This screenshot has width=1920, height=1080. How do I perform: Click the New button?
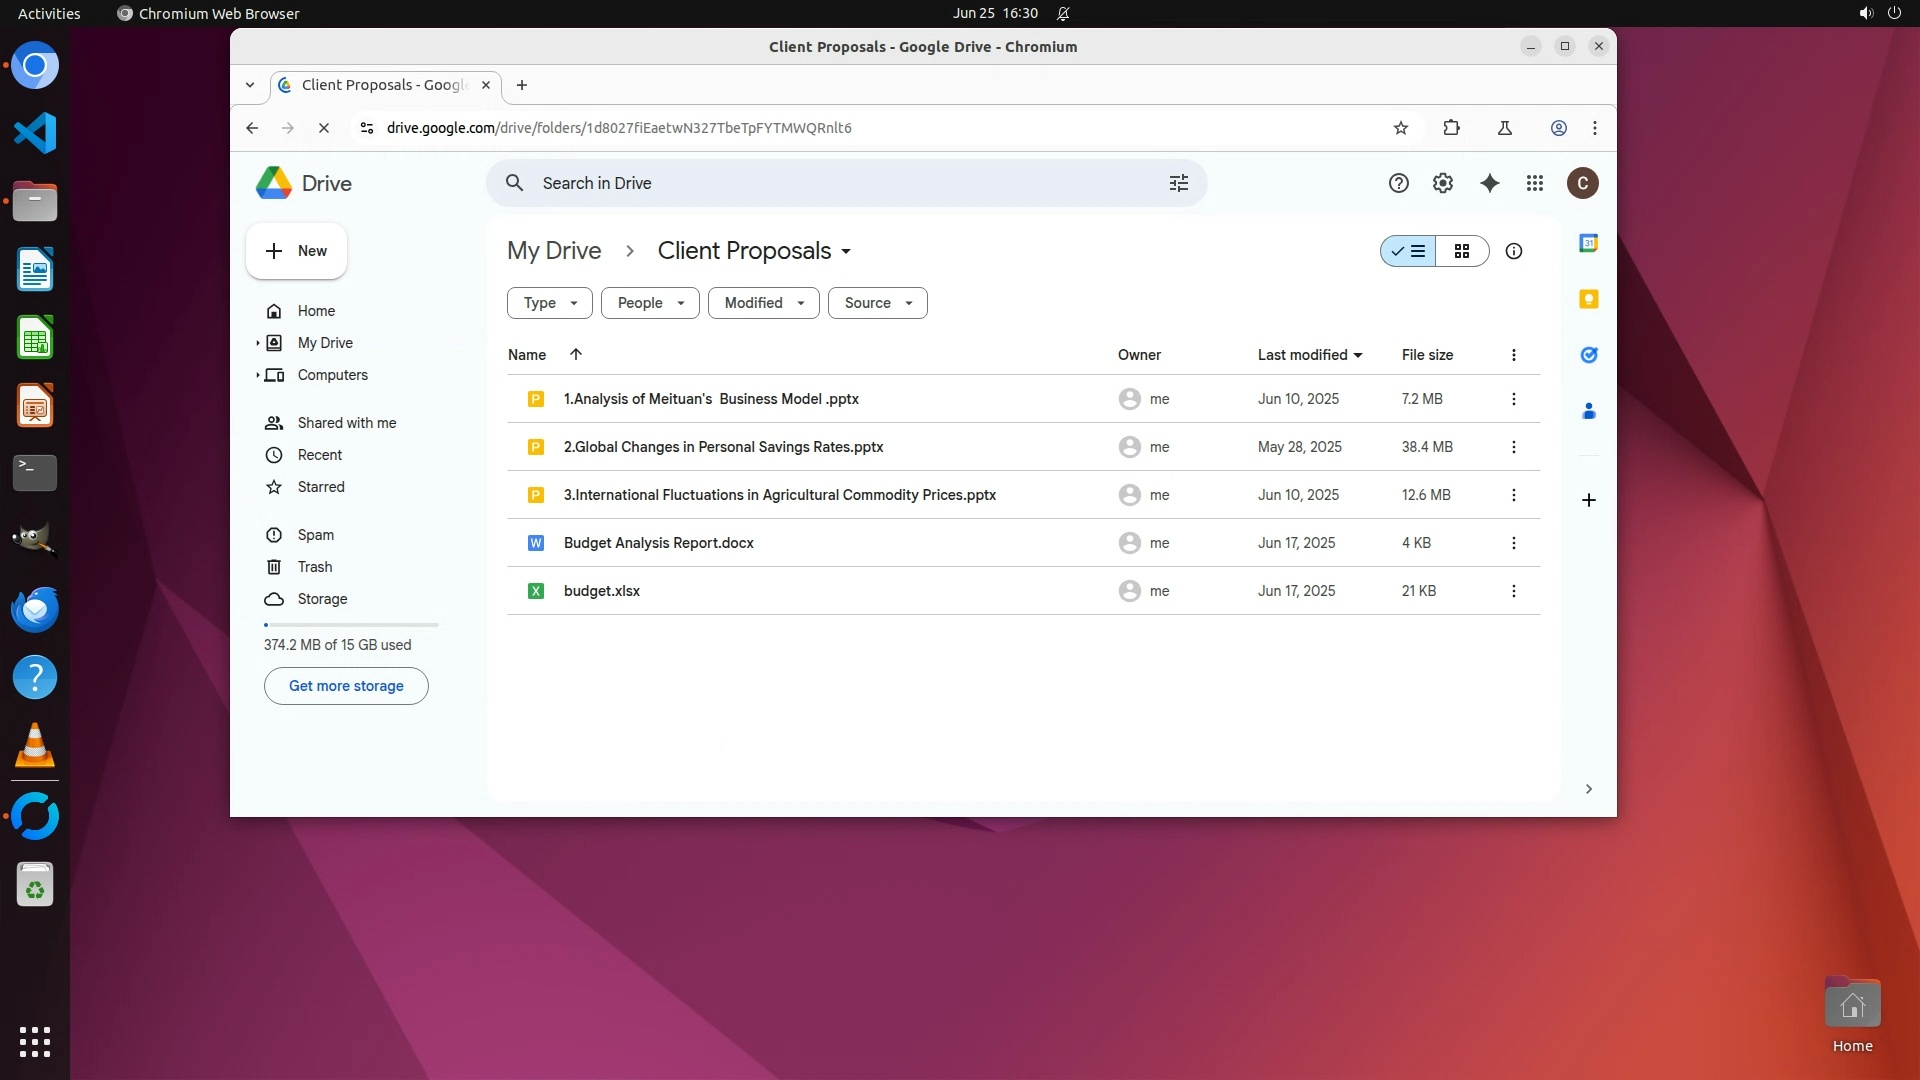pyautogui.click(x=296, y=251)
